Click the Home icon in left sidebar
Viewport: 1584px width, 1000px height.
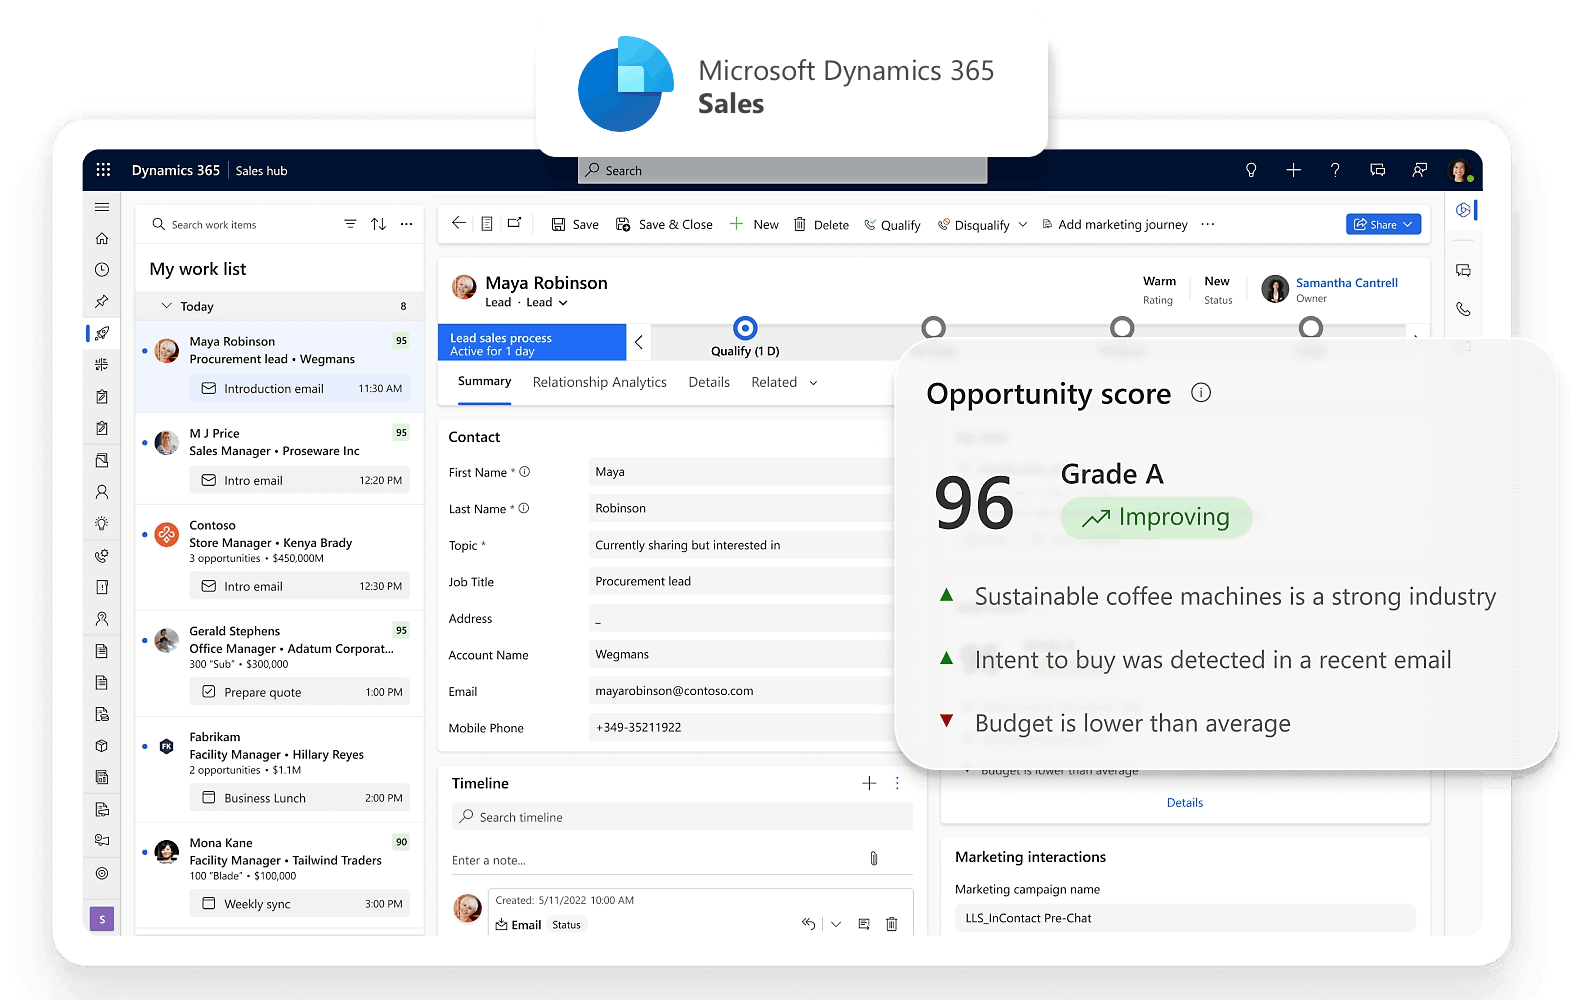(x=102, y=238)
